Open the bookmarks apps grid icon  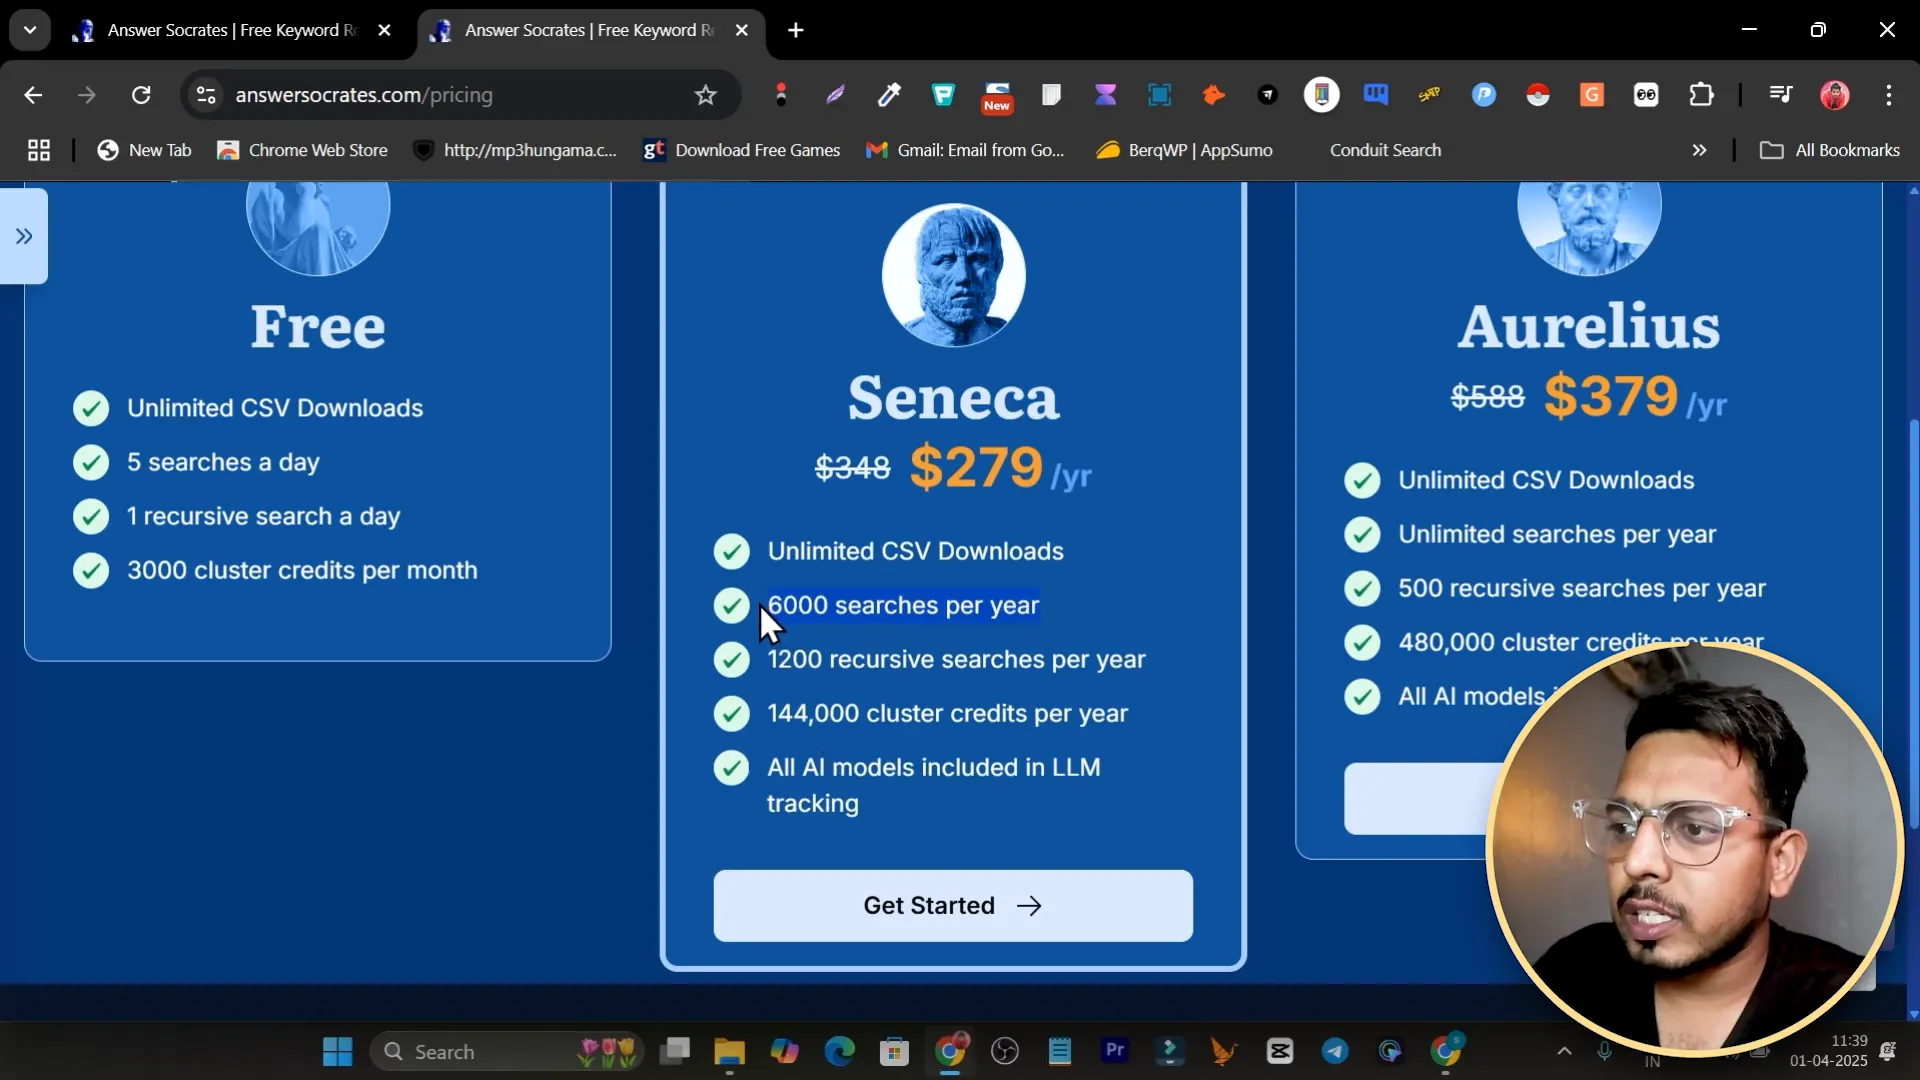tap(39, 150)
